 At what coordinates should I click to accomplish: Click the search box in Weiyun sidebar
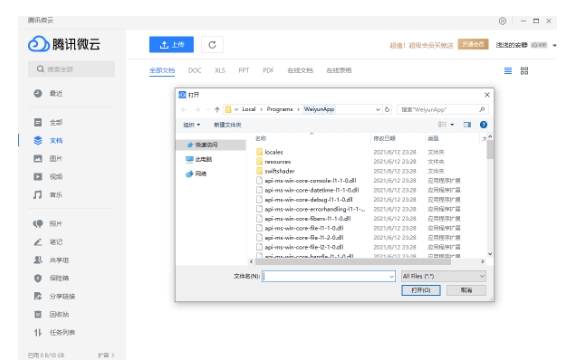click(x=71, y=69)
